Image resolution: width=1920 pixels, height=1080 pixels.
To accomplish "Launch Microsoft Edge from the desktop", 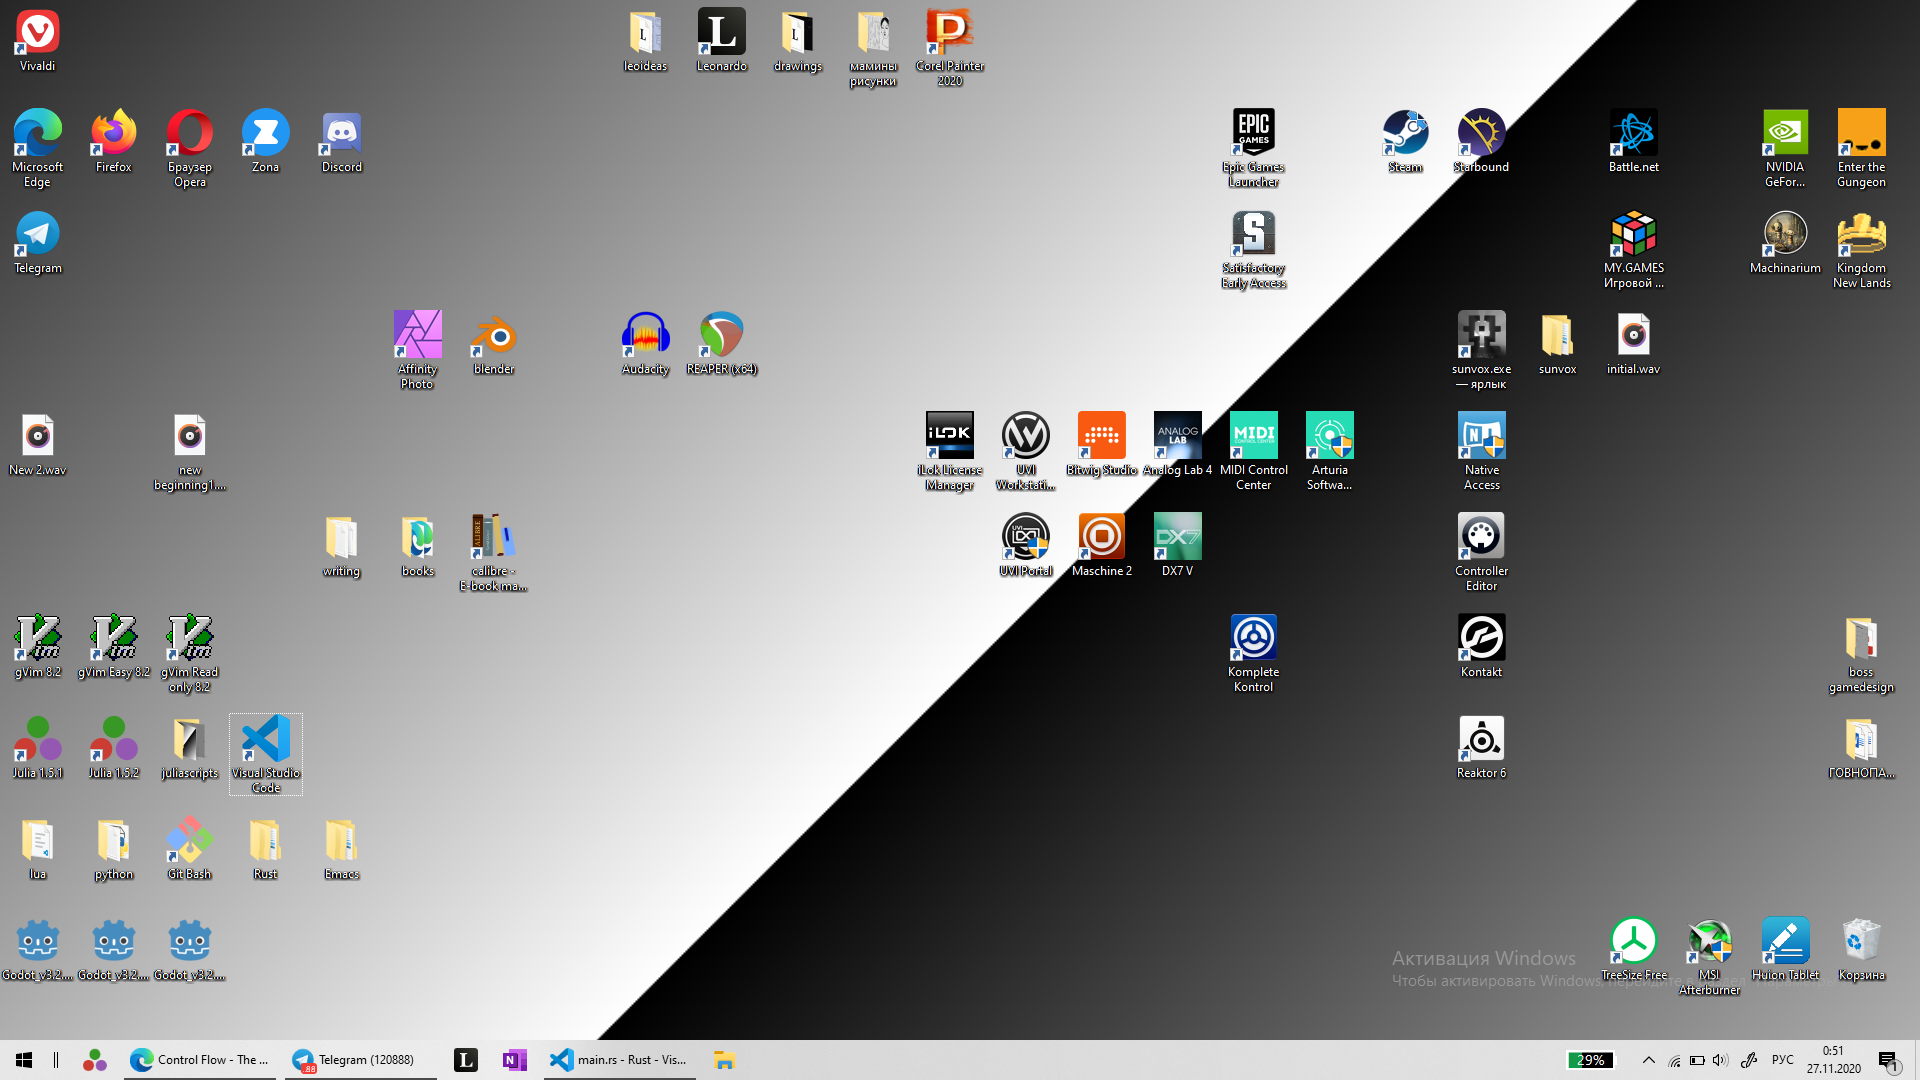I will click(38, 148).
